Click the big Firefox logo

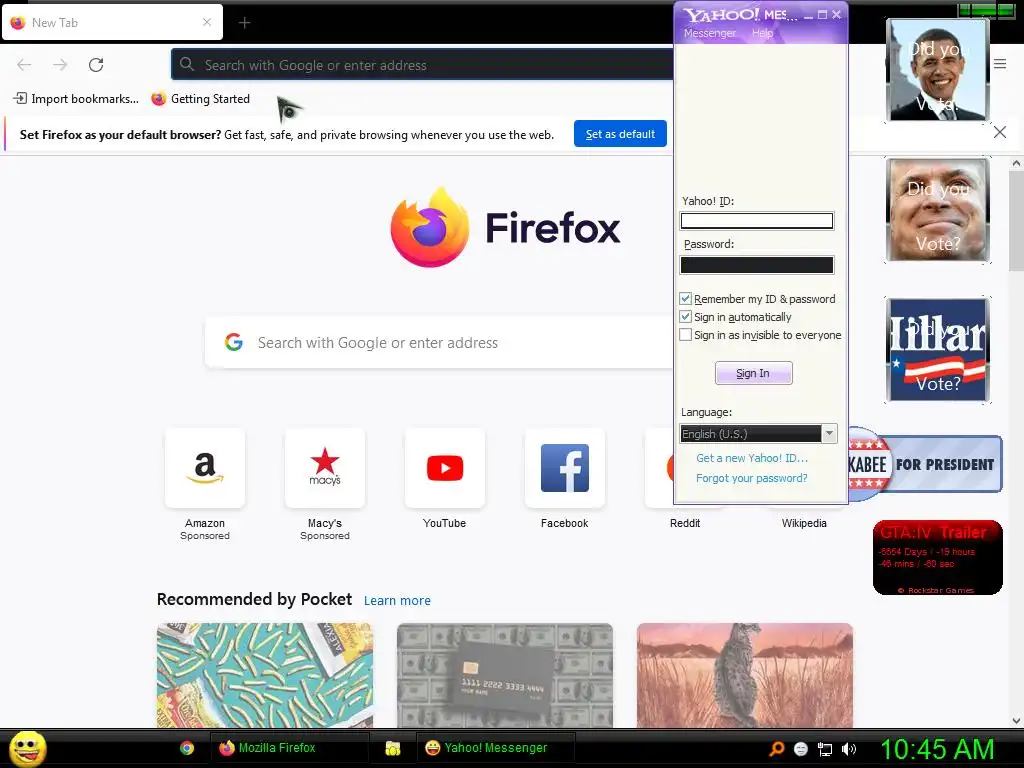430,227
